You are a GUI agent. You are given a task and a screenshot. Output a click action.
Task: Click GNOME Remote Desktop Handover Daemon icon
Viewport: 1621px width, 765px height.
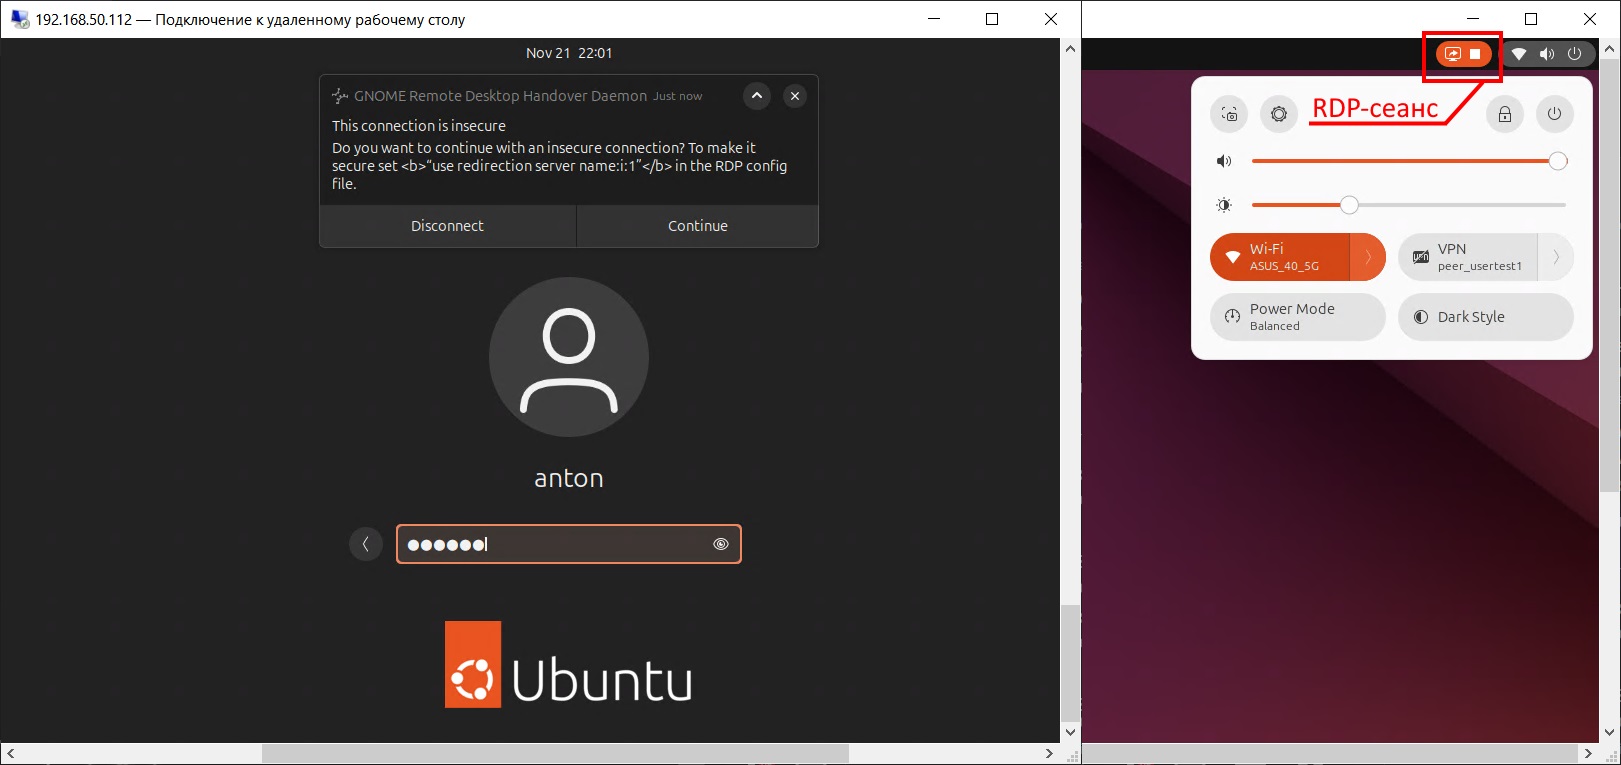coord(340,96)
